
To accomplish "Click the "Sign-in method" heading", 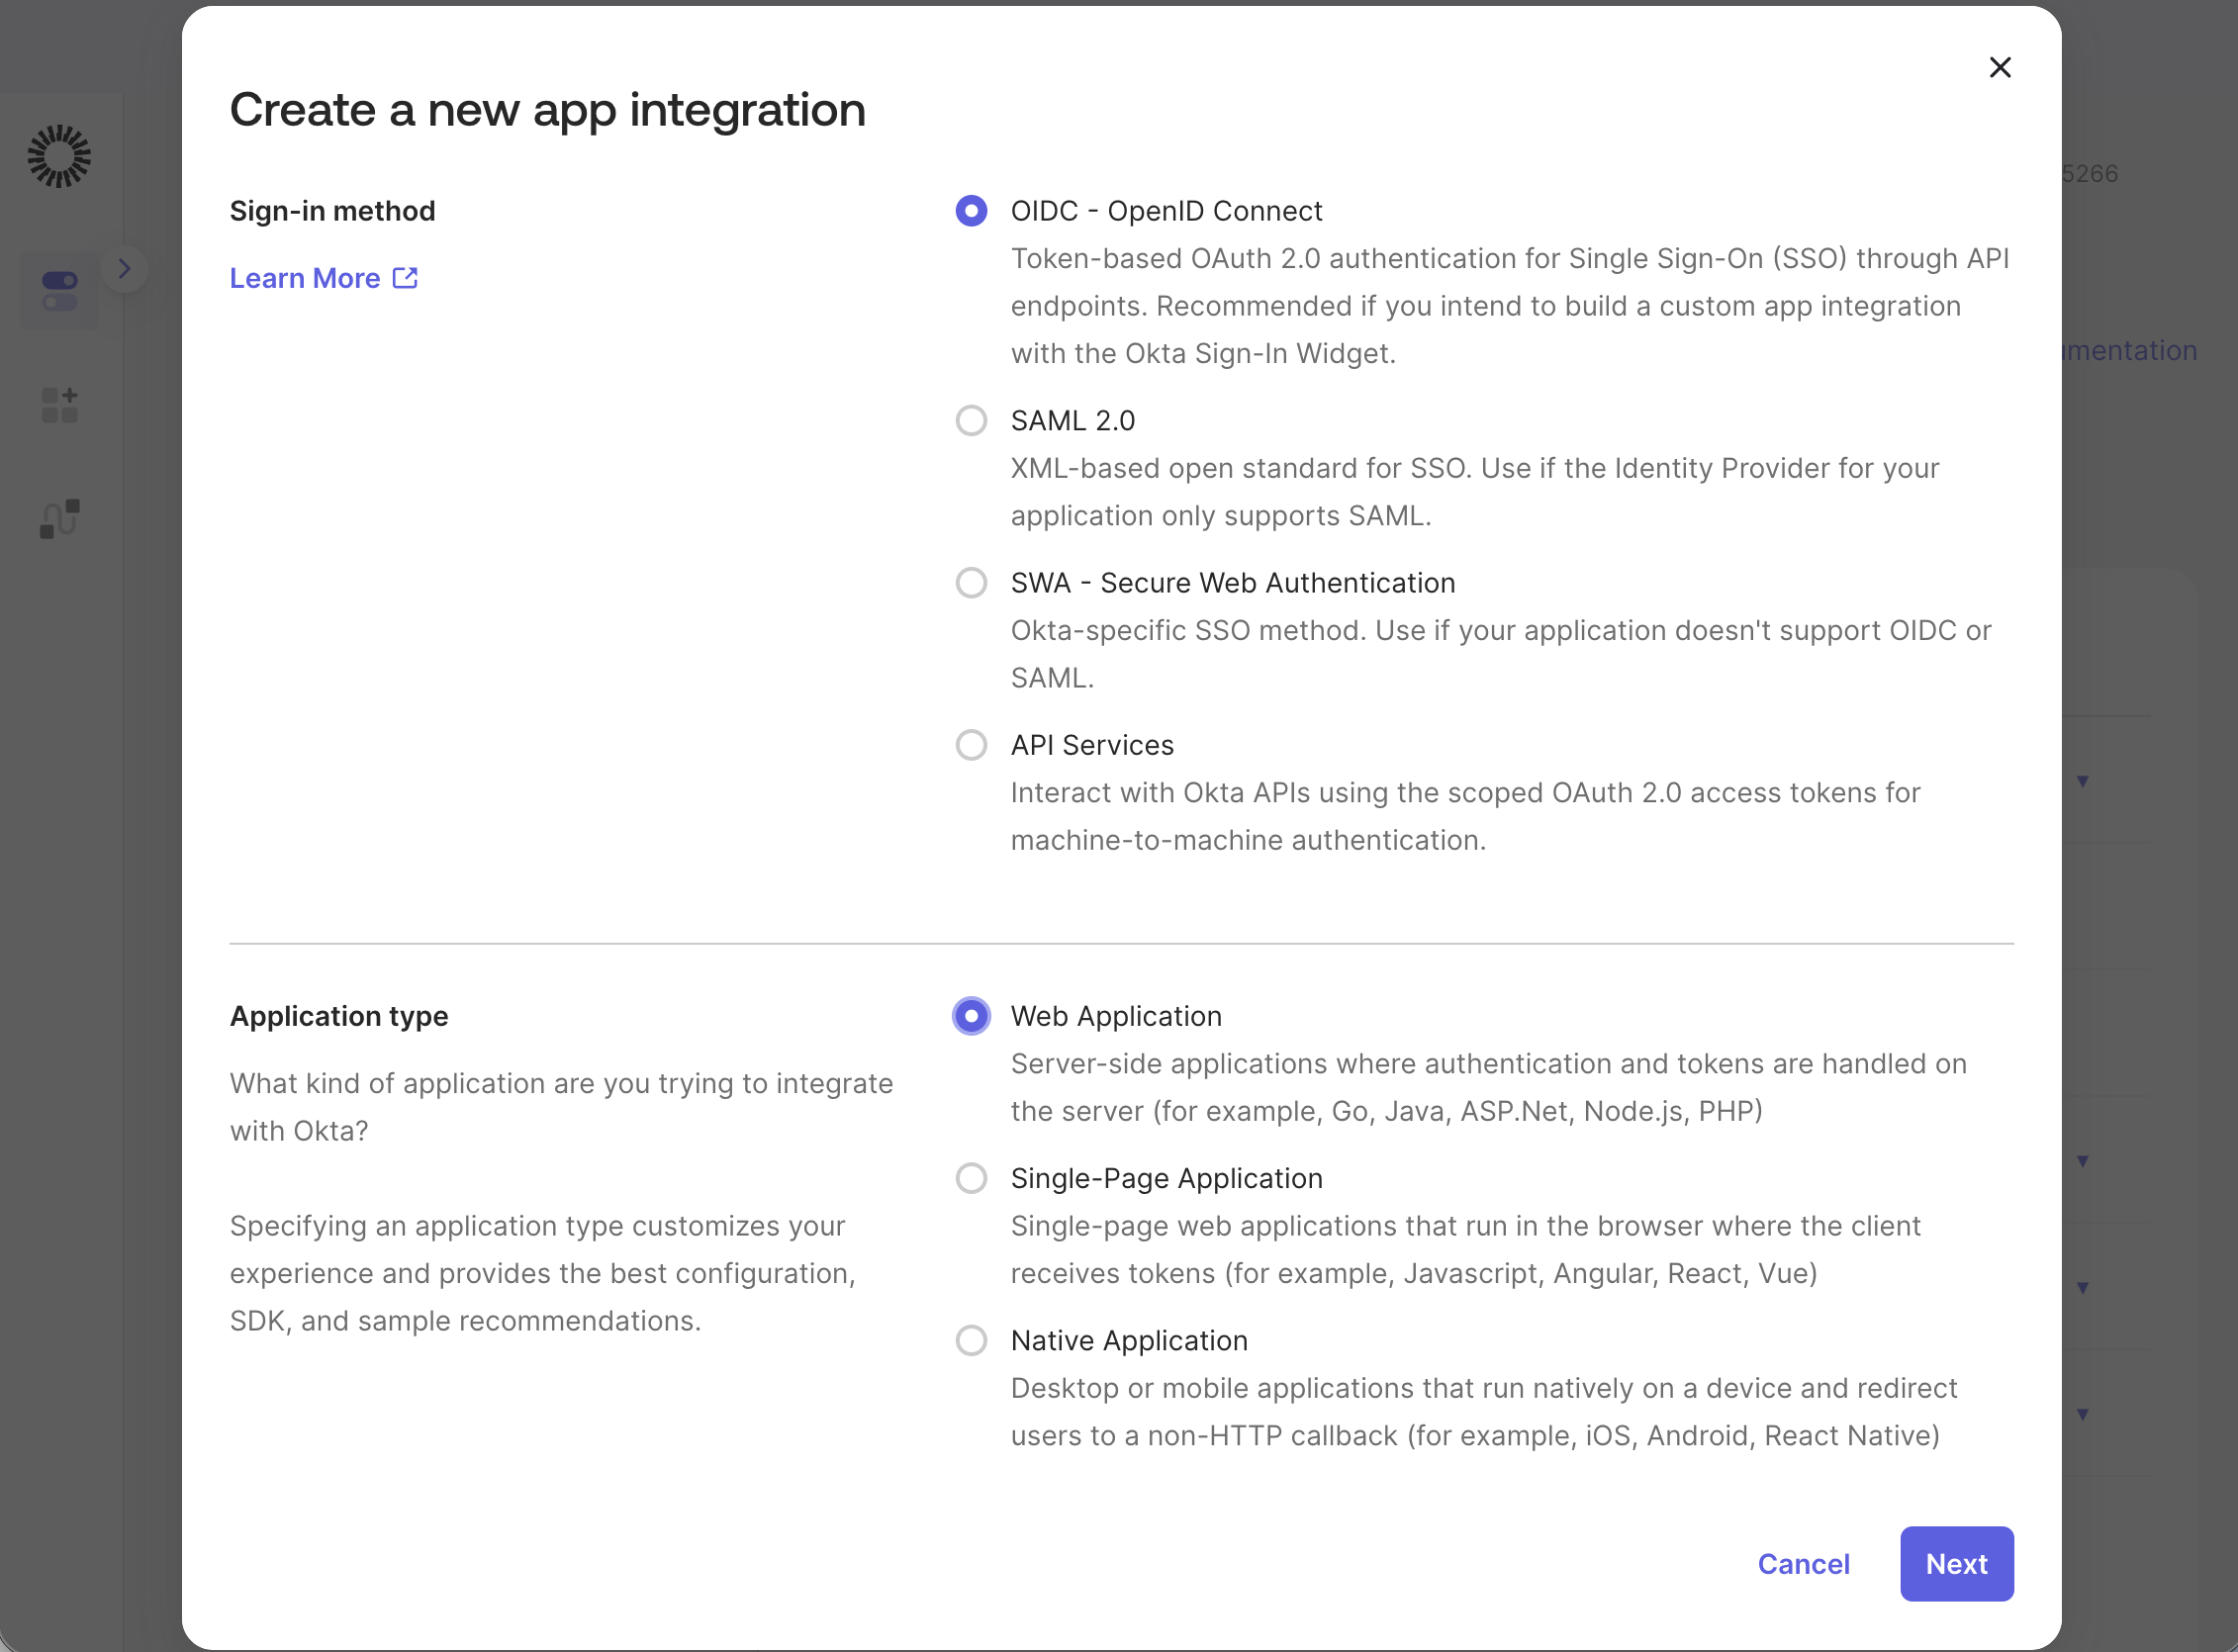I will (x=333, y=211).
